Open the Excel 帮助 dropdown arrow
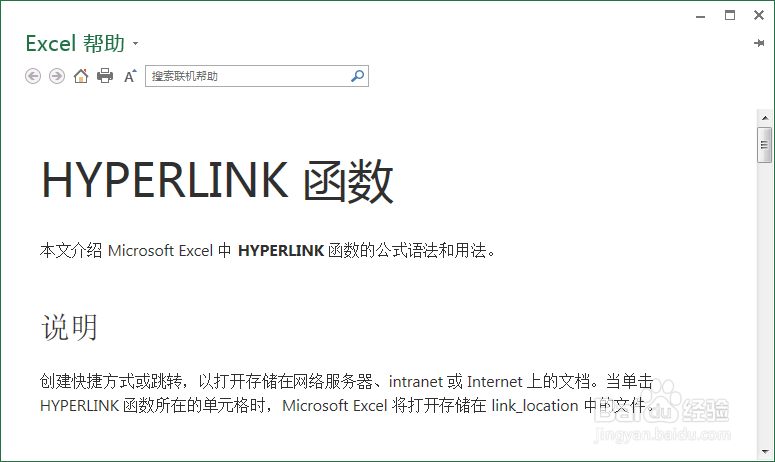Image resolution: width=775 pixels, height=462 pixels. [x=135, y=44]
